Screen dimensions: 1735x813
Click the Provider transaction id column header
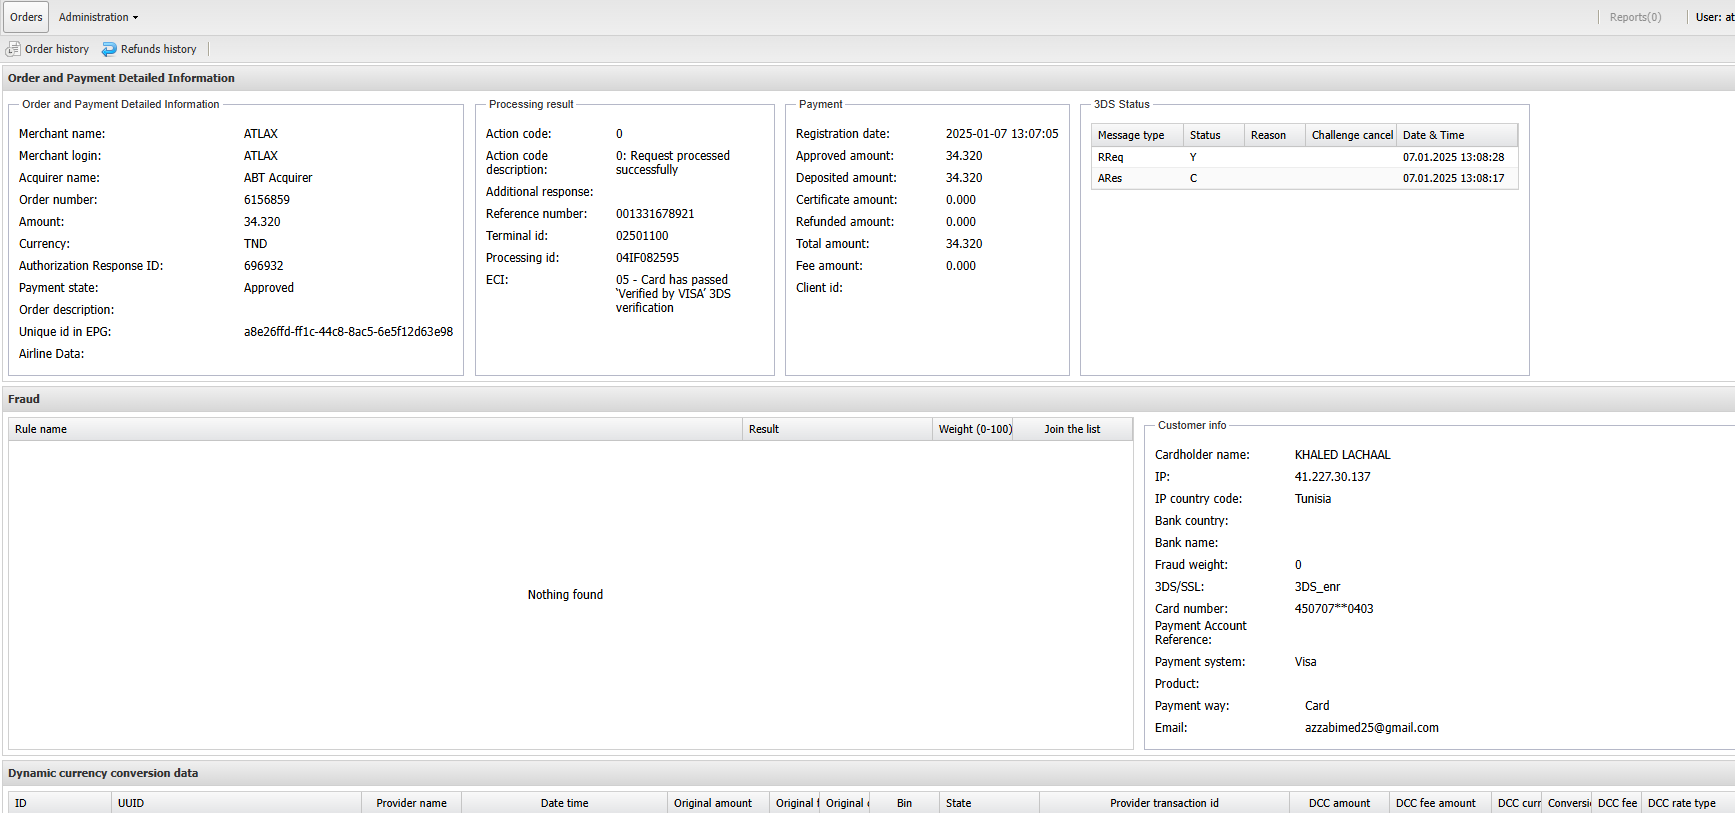pyautogui.click(x=1164, y=803)
